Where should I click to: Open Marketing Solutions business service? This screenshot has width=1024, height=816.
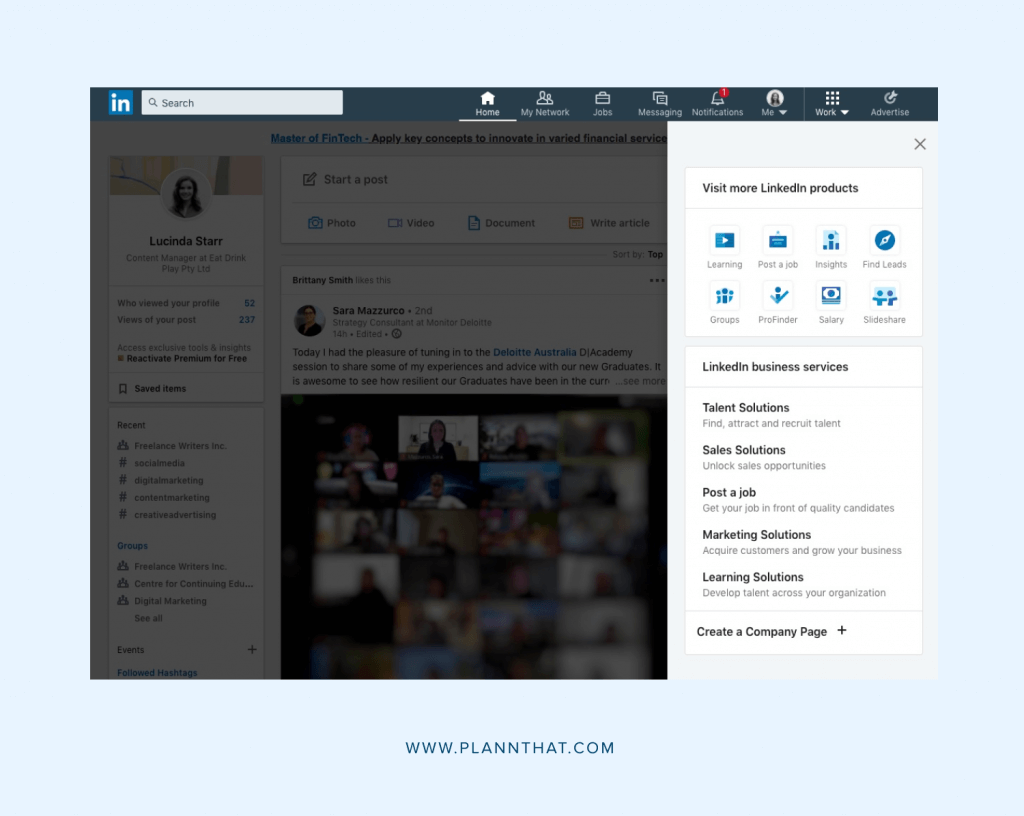coord(802,542)
